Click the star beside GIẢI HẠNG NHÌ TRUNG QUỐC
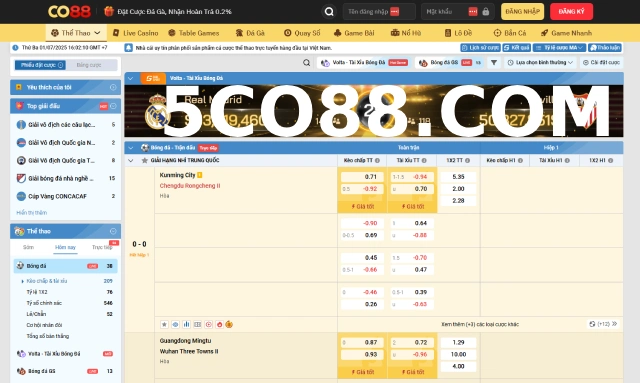This screenshot has width=640, height=383. (144, 160)
